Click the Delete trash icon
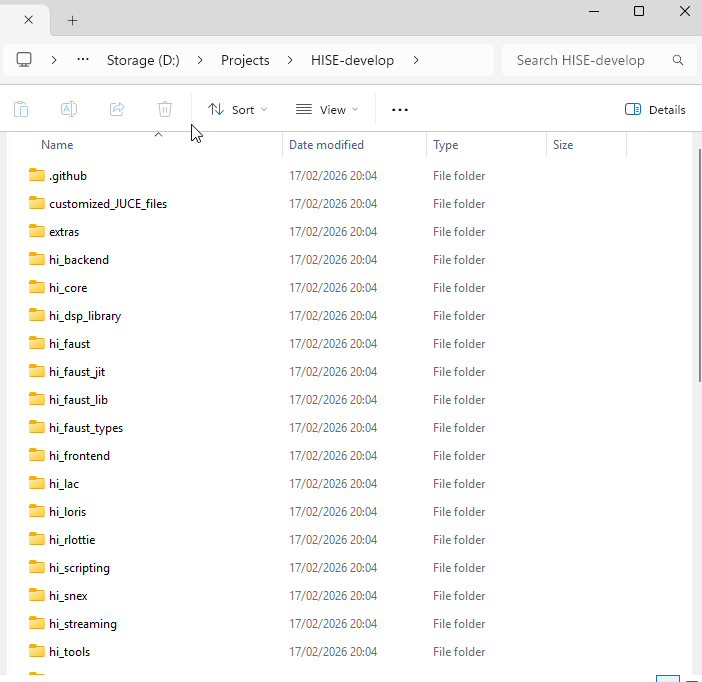This screenshot has width=702, height=682. 165,109
